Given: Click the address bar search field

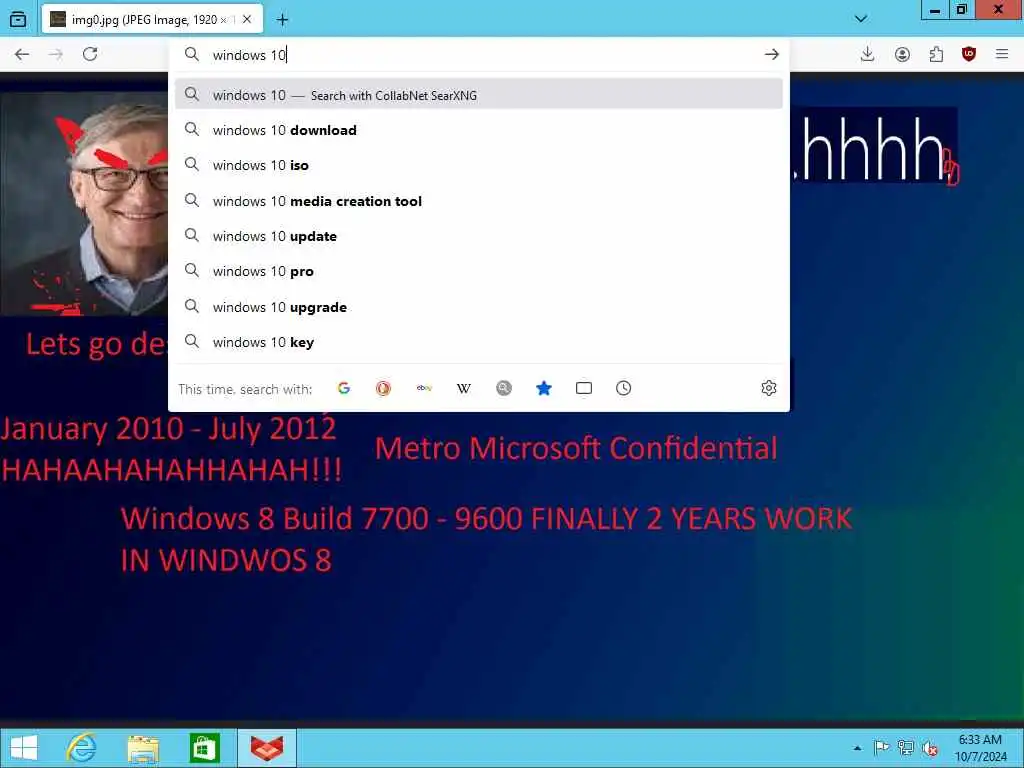Looking at the screenshot, I should (x=478, y=55).
